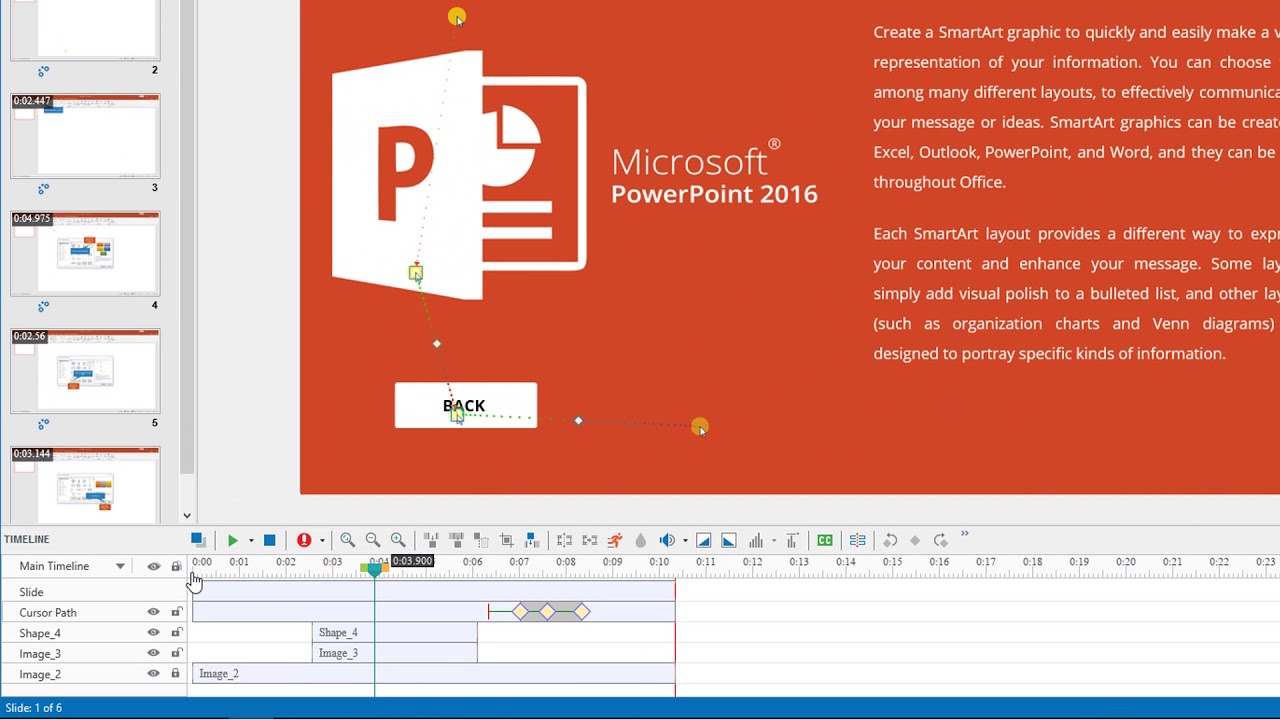Click the red record button

(x=304, y=540)
